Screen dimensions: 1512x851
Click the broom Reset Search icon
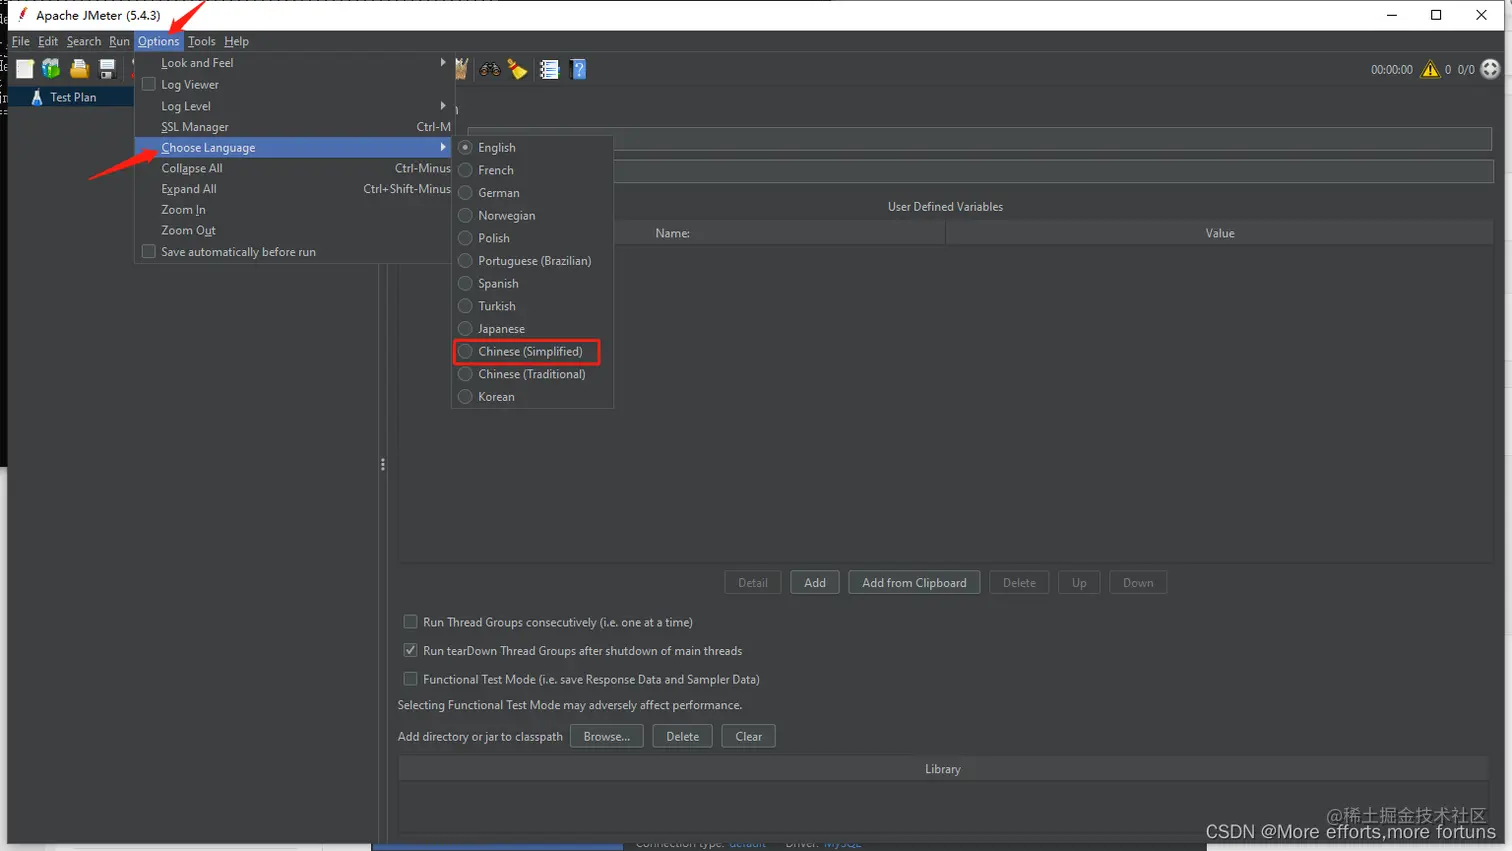[518, 69]
